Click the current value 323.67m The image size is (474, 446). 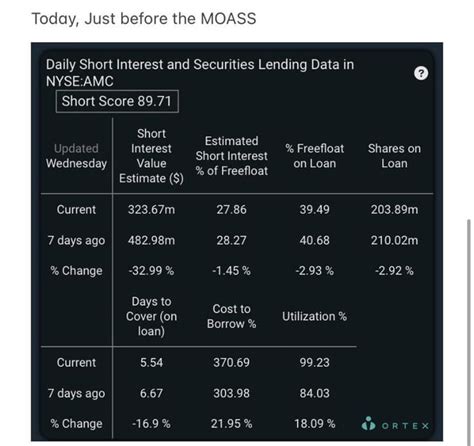pyautogui.click(x=151, y=210)
